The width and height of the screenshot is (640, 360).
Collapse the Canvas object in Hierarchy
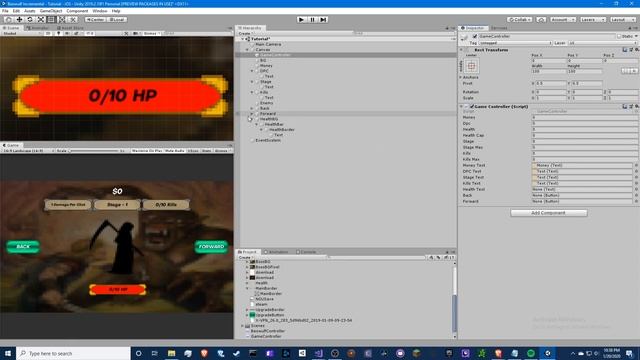247,50
